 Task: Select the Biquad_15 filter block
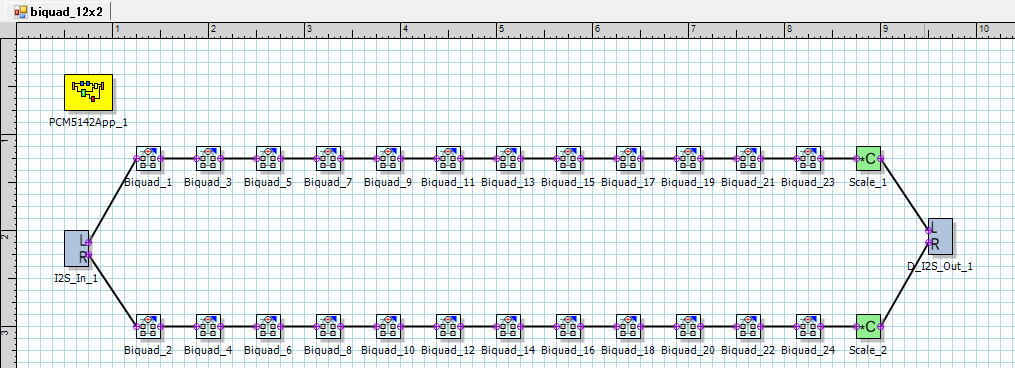(568, 158)
